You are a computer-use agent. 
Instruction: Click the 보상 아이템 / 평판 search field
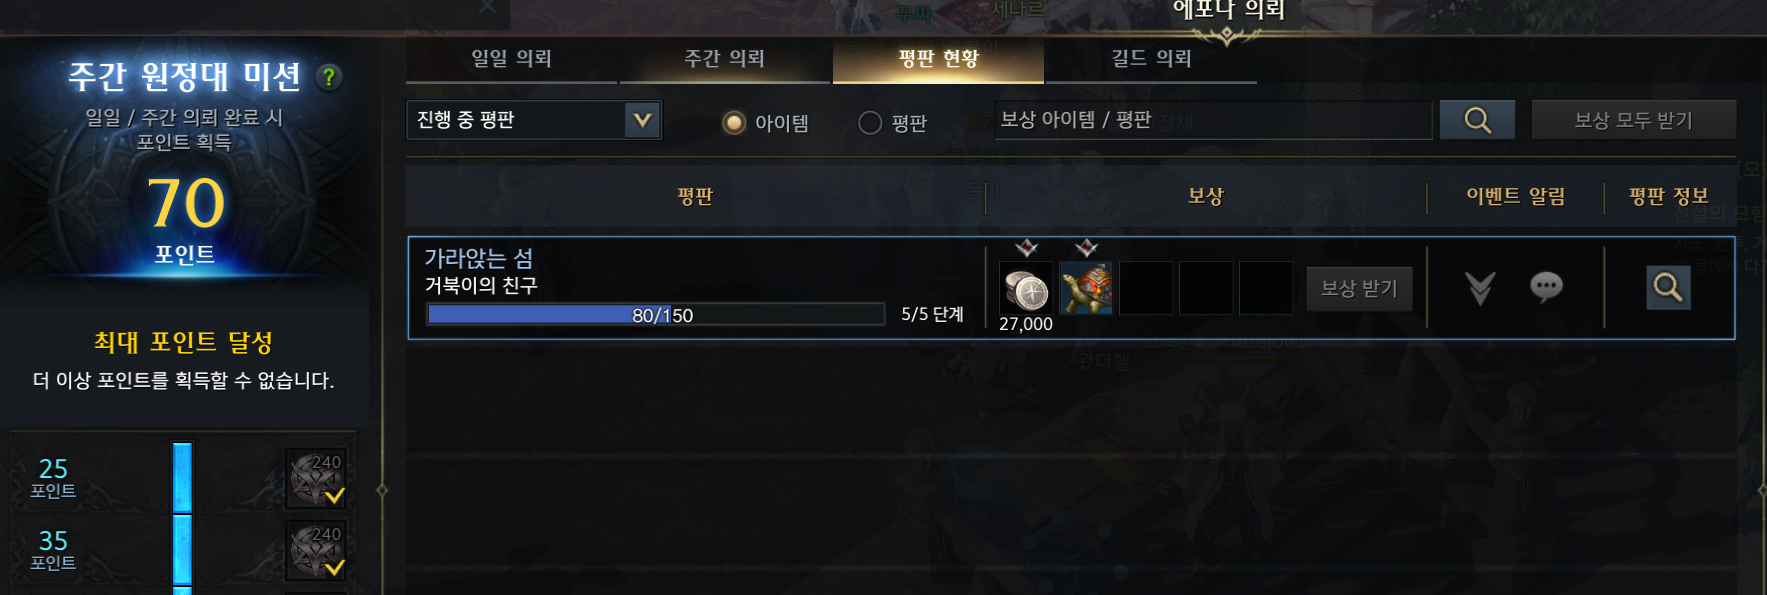(1213, 120)
